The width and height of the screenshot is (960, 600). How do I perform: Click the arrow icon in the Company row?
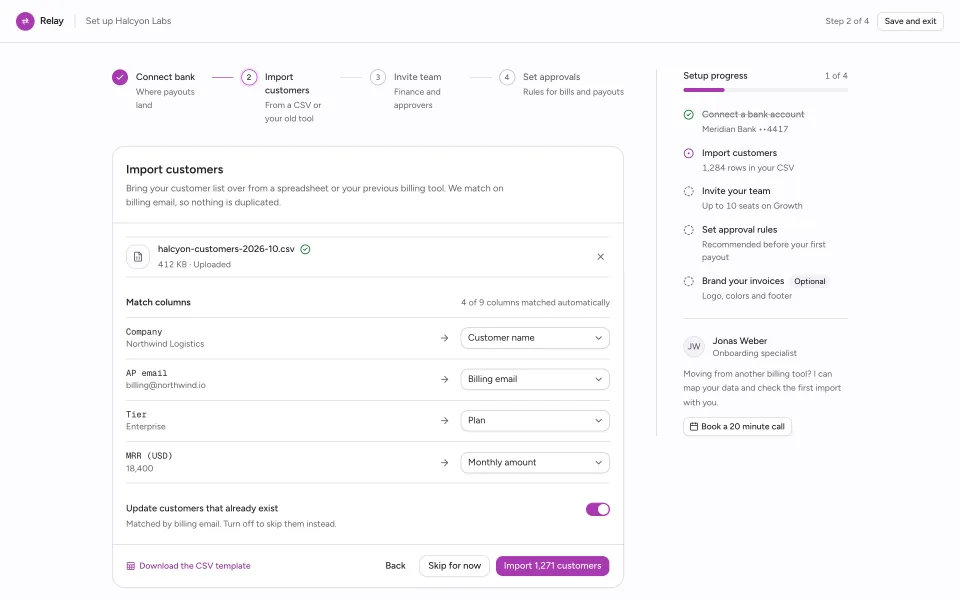pyautogui.click(x=444, y=338)
